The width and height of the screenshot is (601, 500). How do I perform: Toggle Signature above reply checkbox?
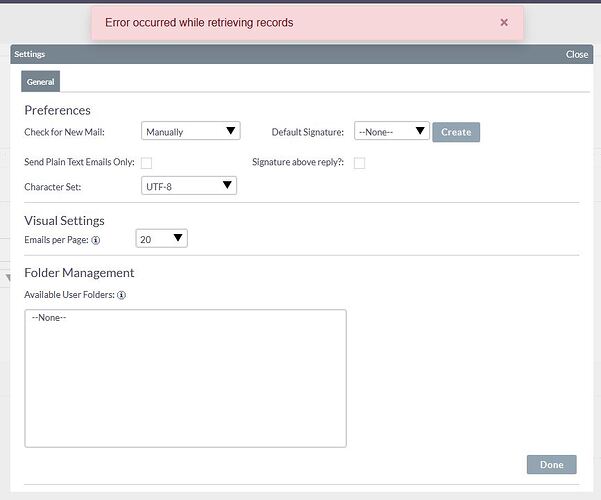tap(359, 163)
